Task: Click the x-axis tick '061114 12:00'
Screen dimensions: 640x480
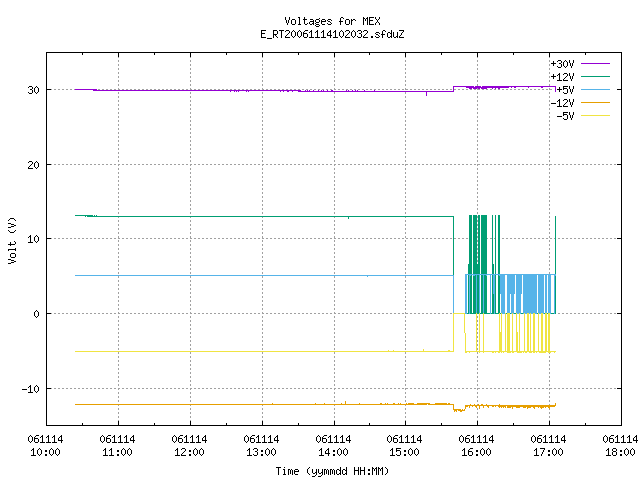Action: point(189,446)
